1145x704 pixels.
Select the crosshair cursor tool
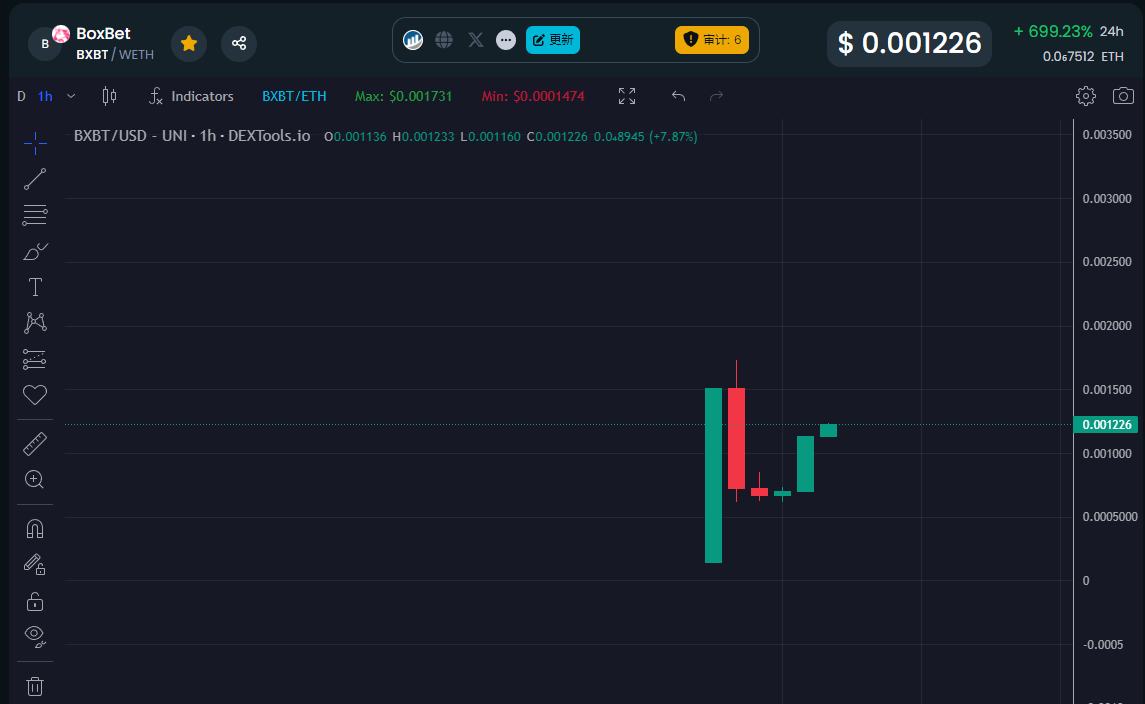tap(35, 144)
